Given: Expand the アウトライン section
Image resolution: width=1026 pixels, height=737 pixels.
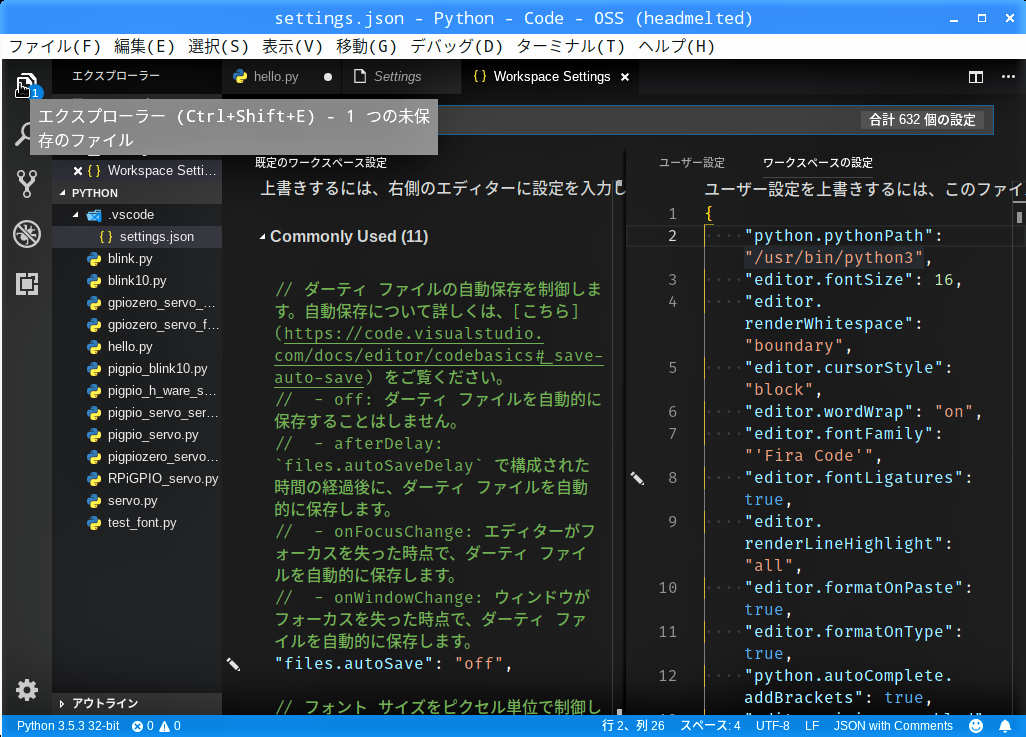Looking at the screenshot, I should click(62, 704).
